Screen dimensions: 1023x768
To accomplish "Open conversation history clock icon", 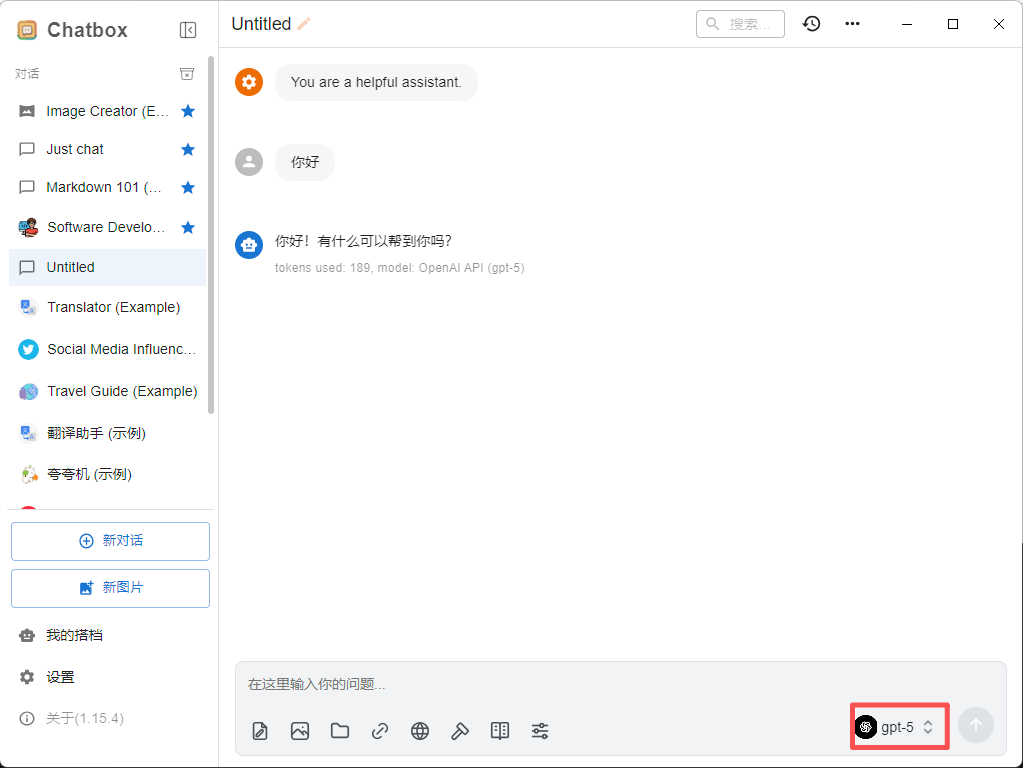I will coord(812,24).
